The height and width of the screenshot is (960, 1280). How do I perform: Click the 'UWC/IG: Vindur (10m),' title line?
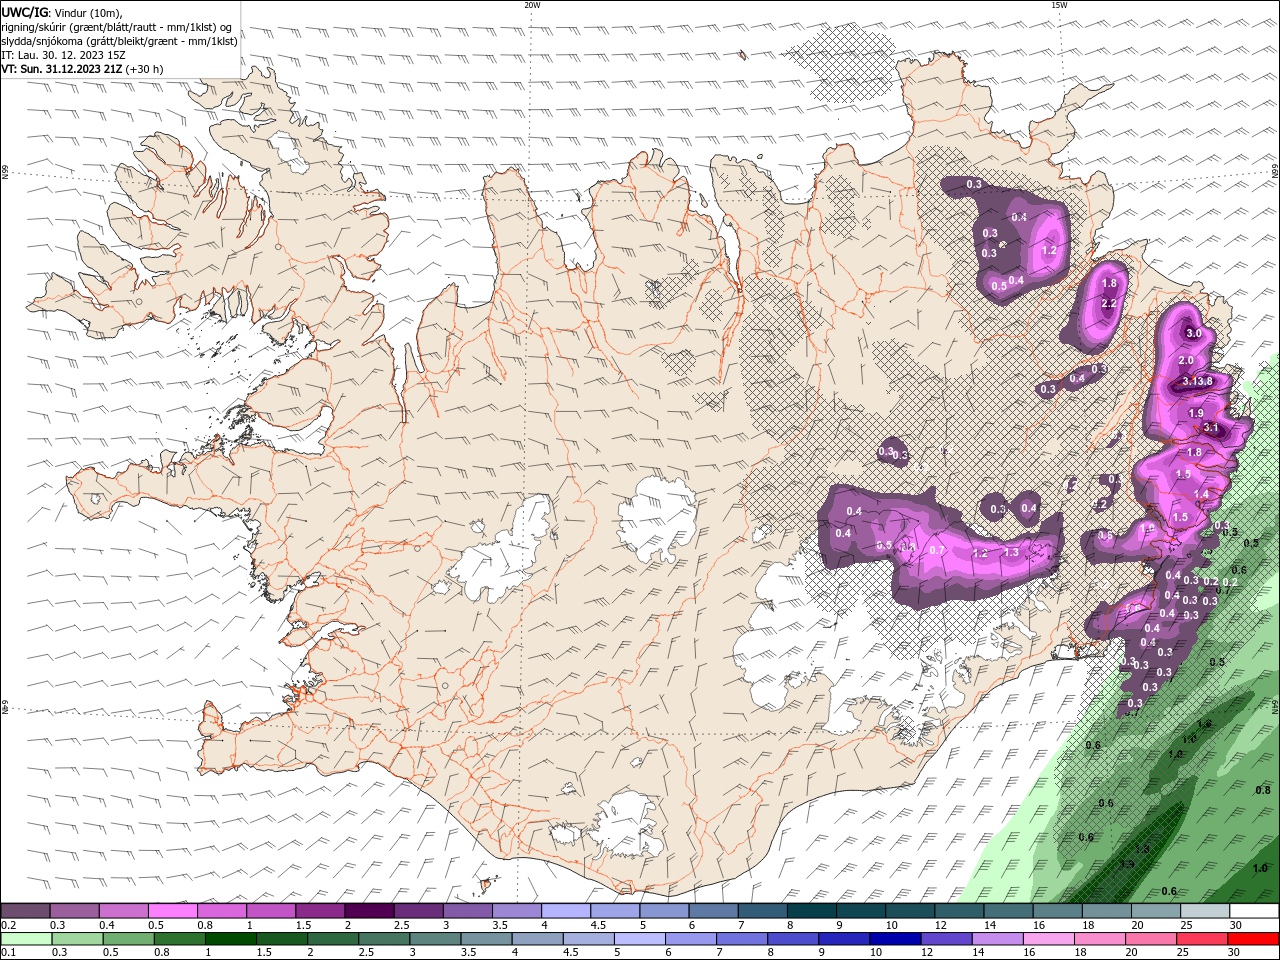click(x=61, y=12)
